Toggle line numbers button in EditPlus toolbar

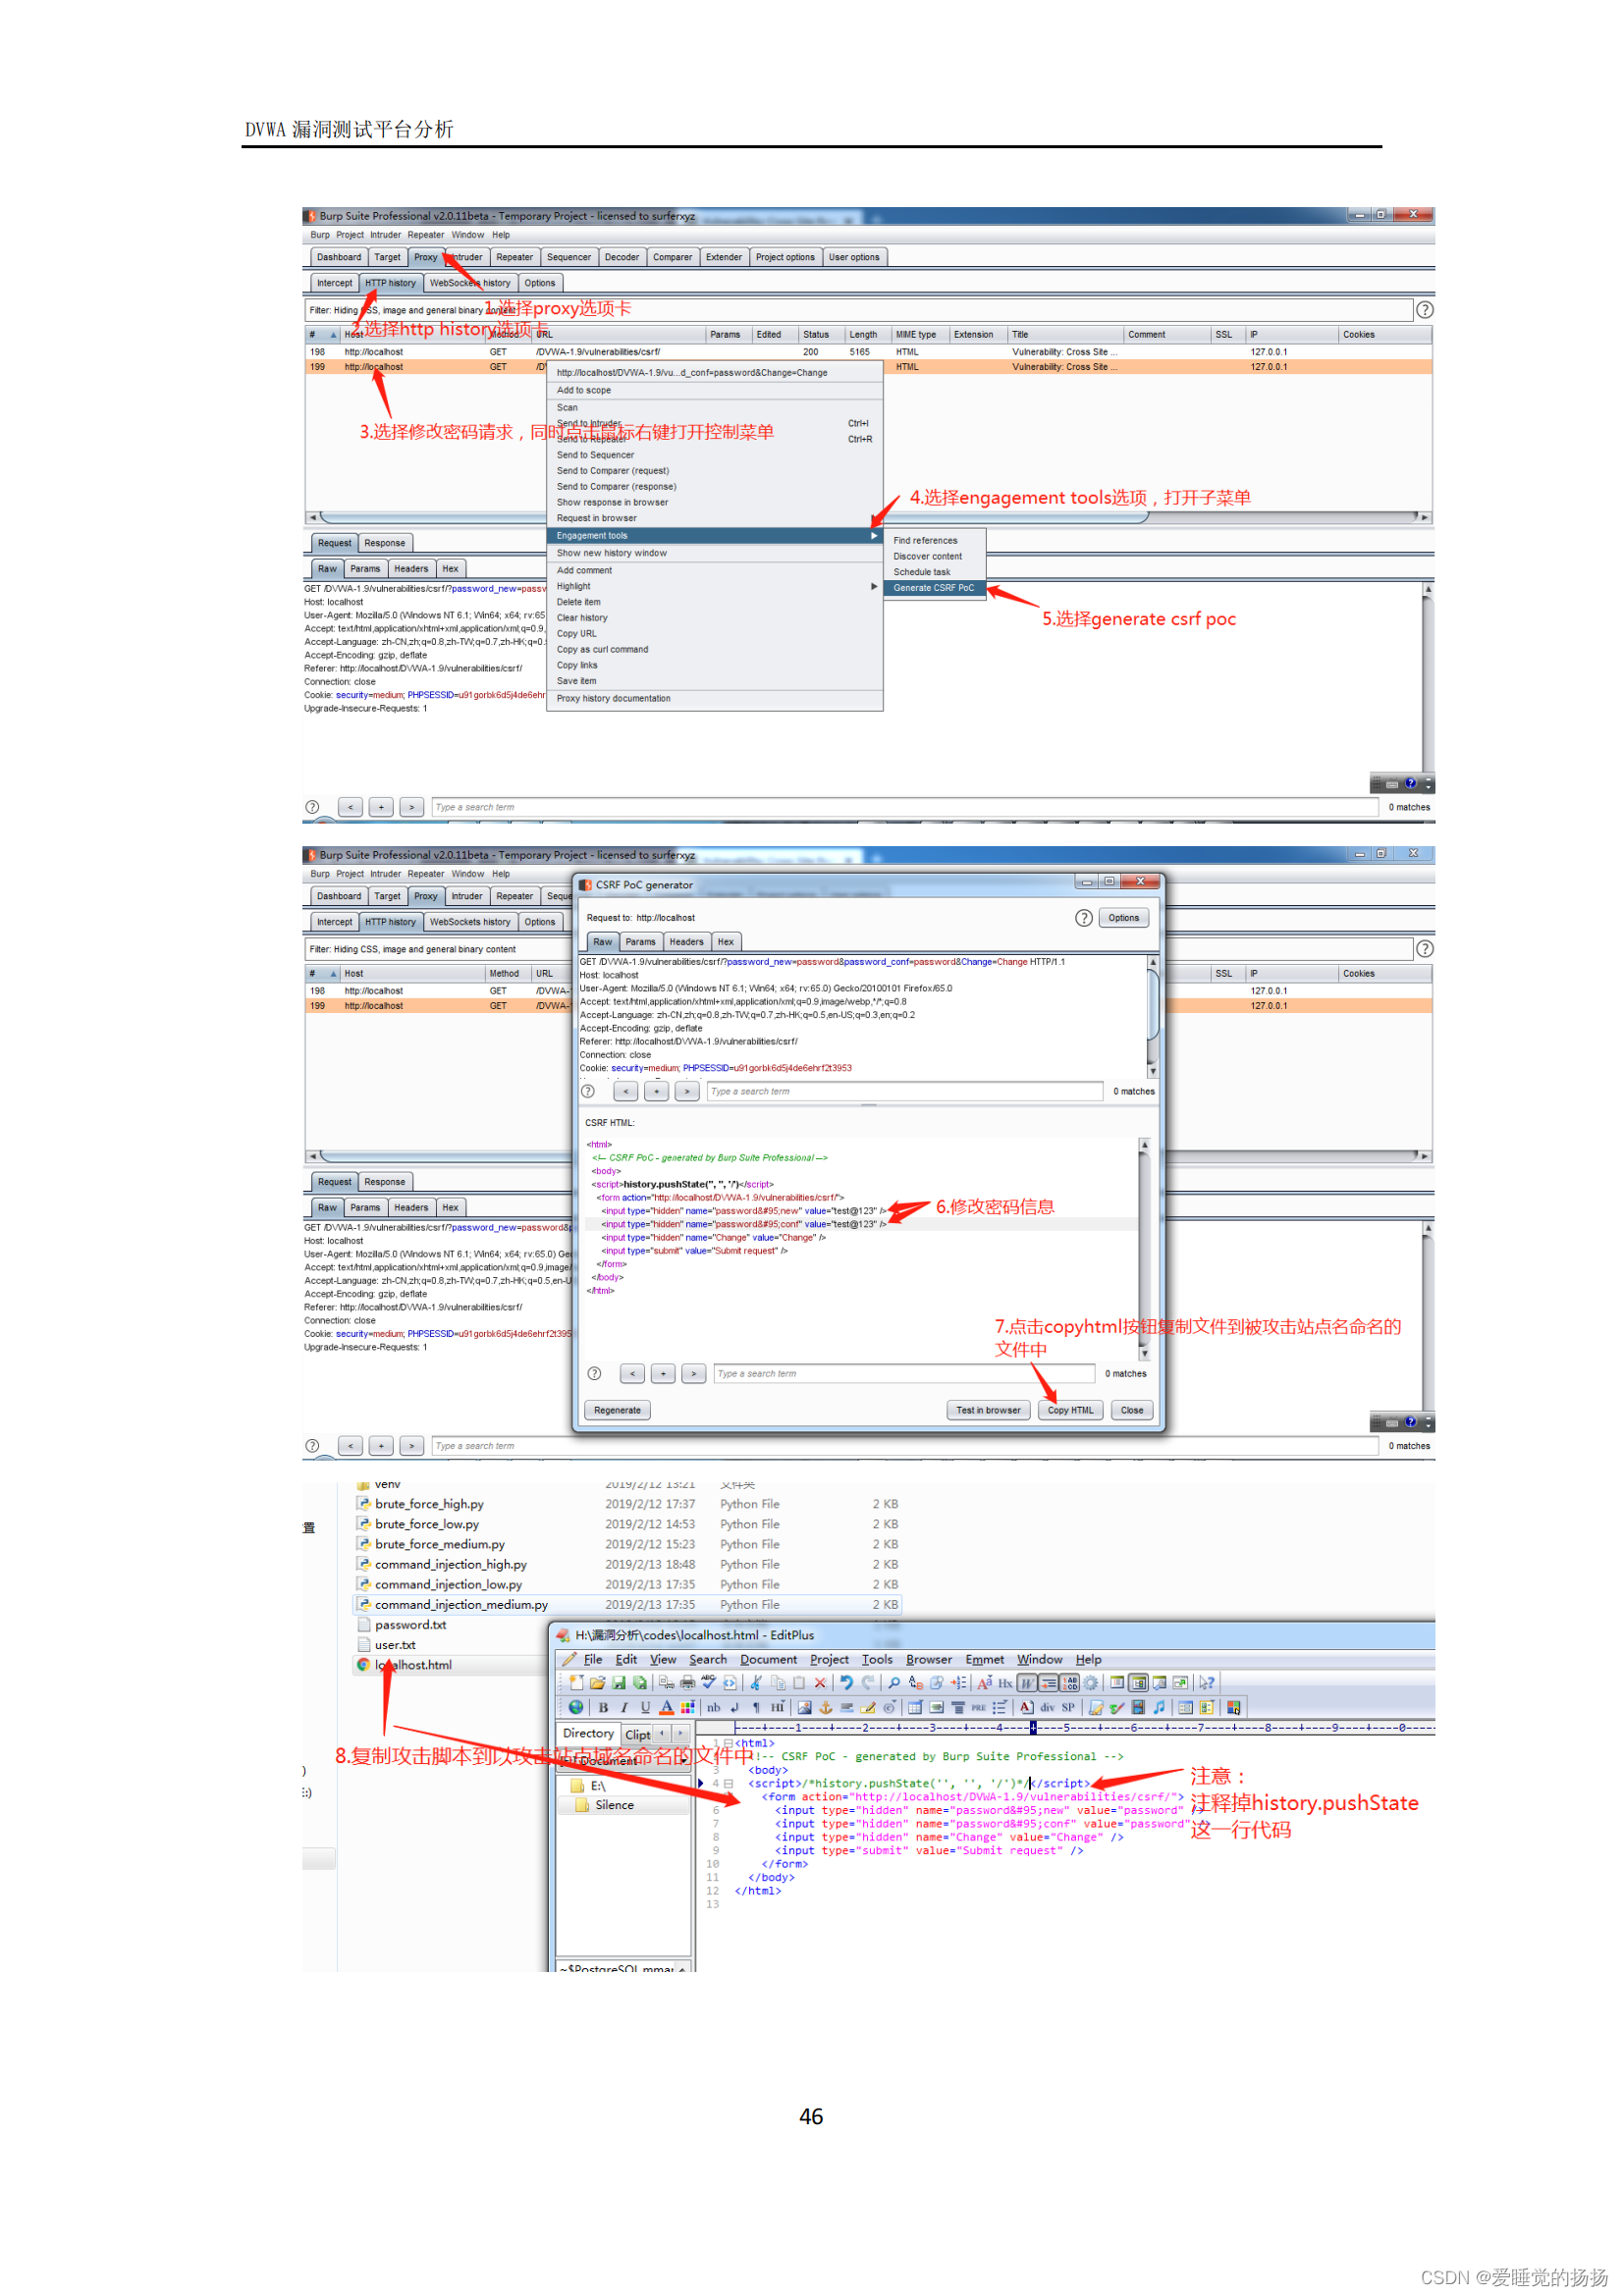tap(1070, 1683)
